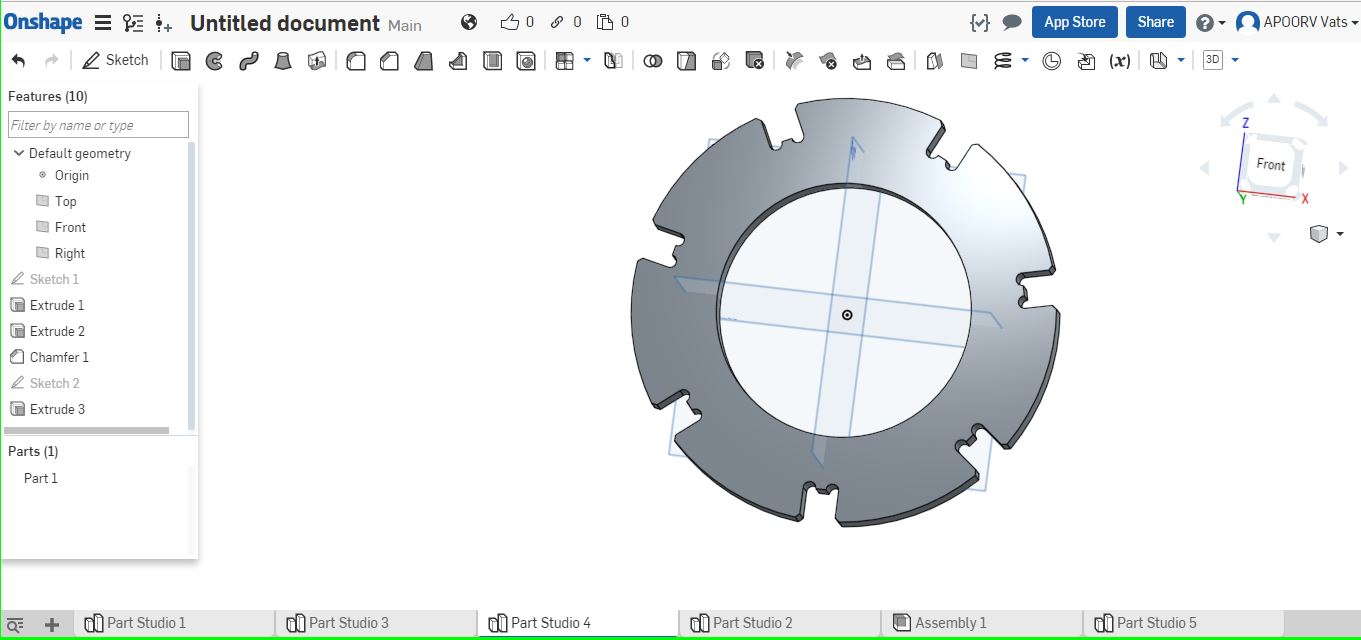Open the comments speech bubble icon
The image size is (1361, 640).
coord(1012,22)
